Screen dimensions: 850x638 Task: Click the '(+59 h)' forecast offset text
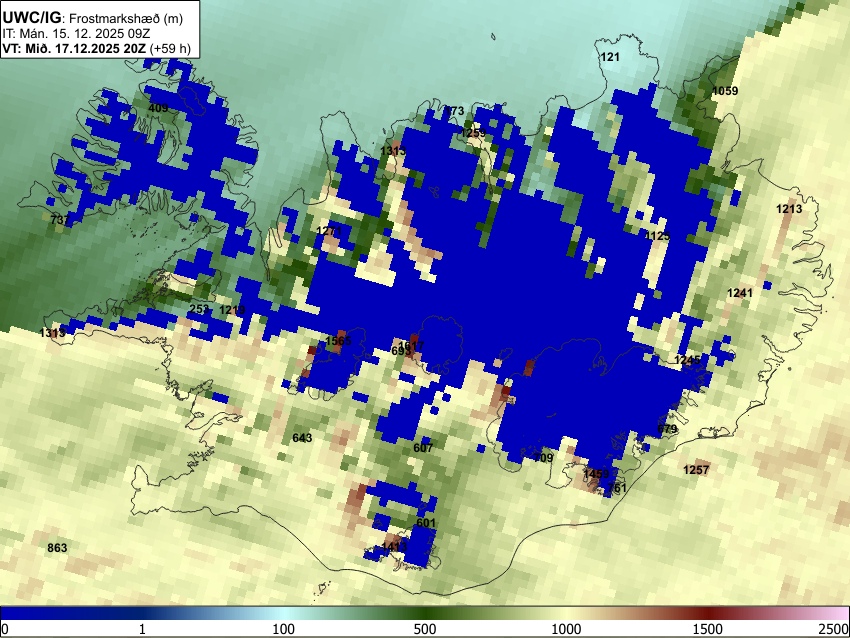tap(170, 48)
